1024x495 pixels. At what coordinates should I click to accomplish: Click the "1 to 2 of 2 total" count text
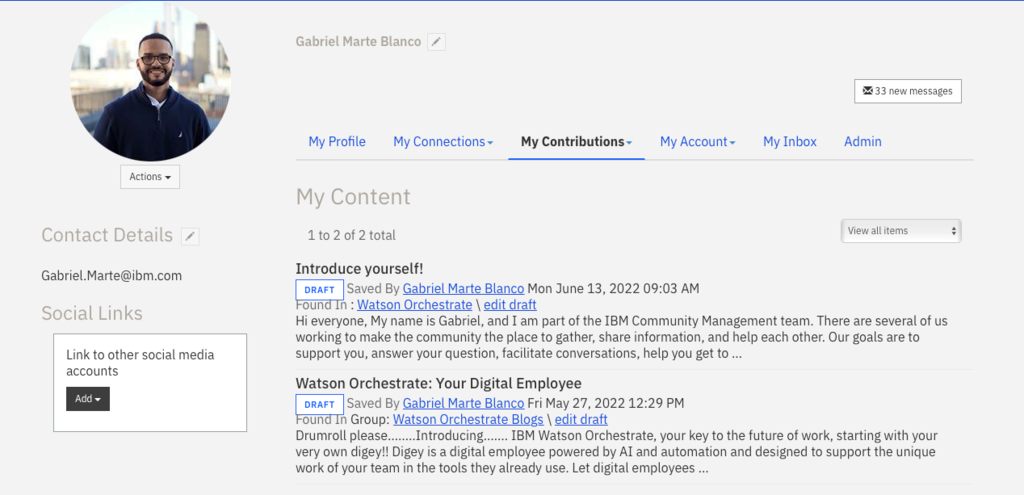tap(351, 235)
